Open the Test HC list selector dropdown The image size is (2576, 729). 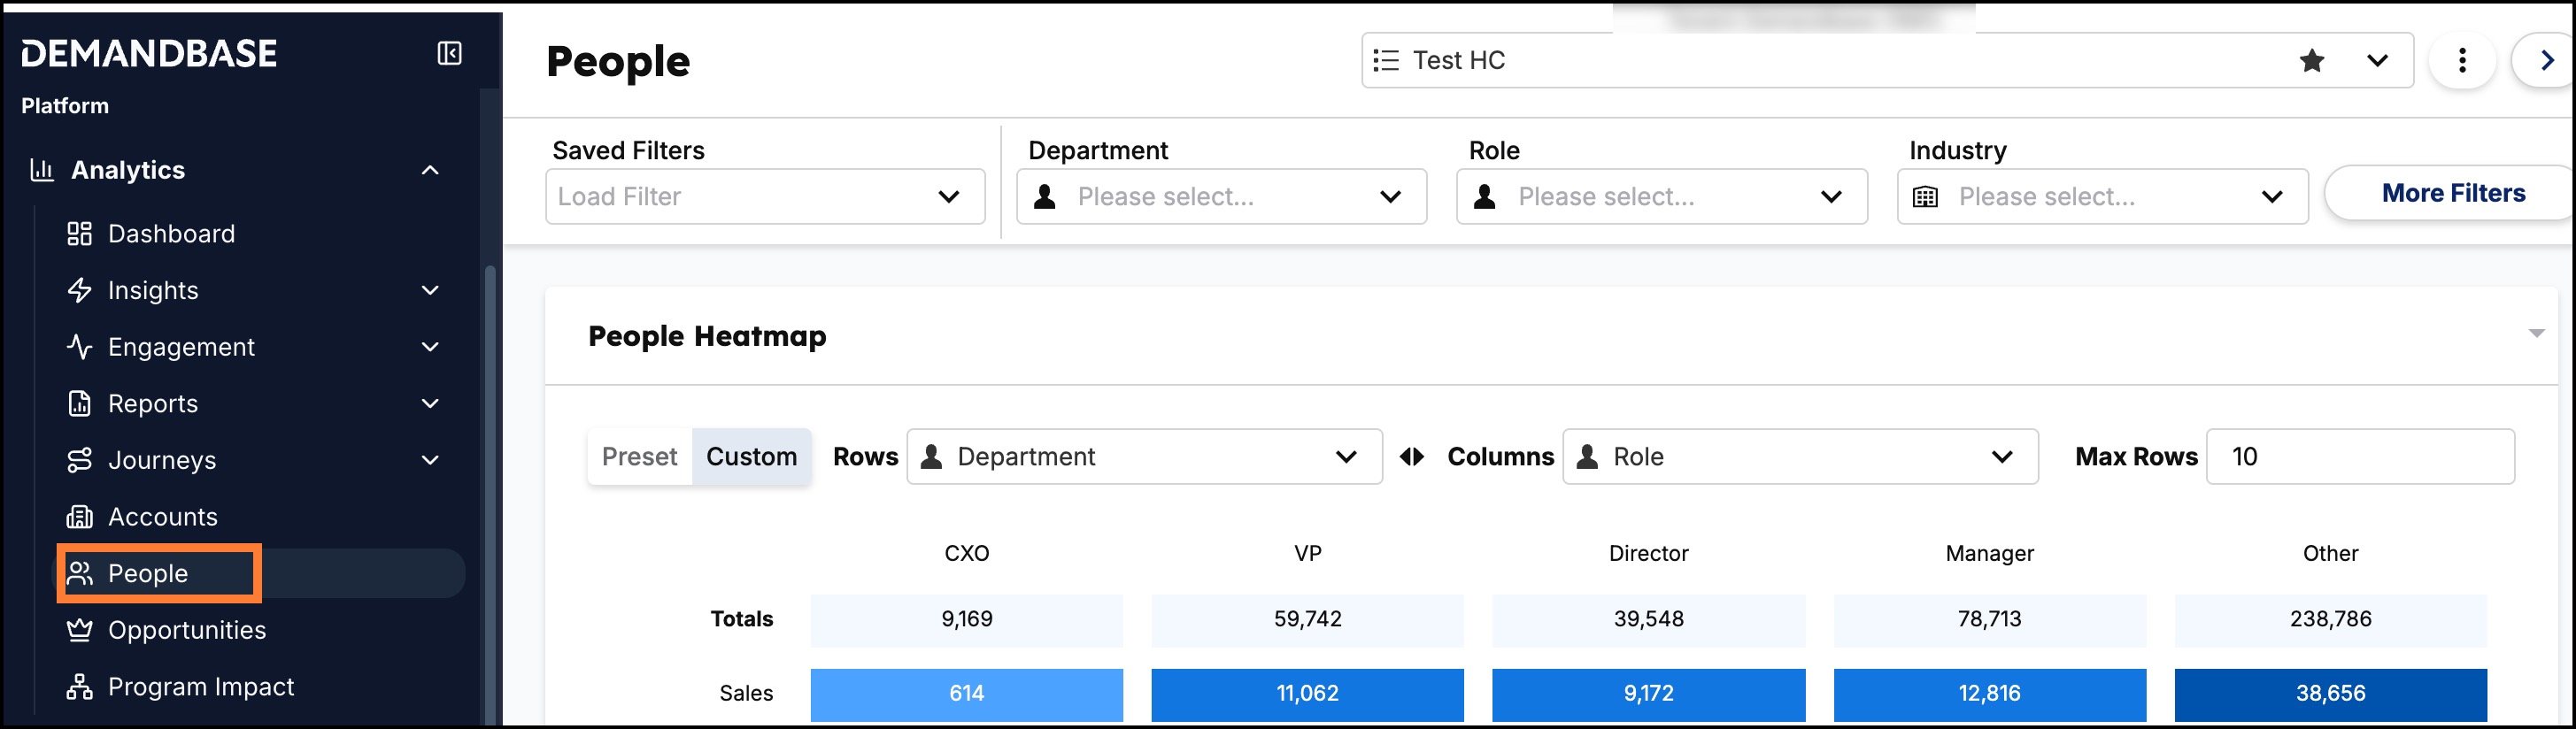tap(2377, 61)
